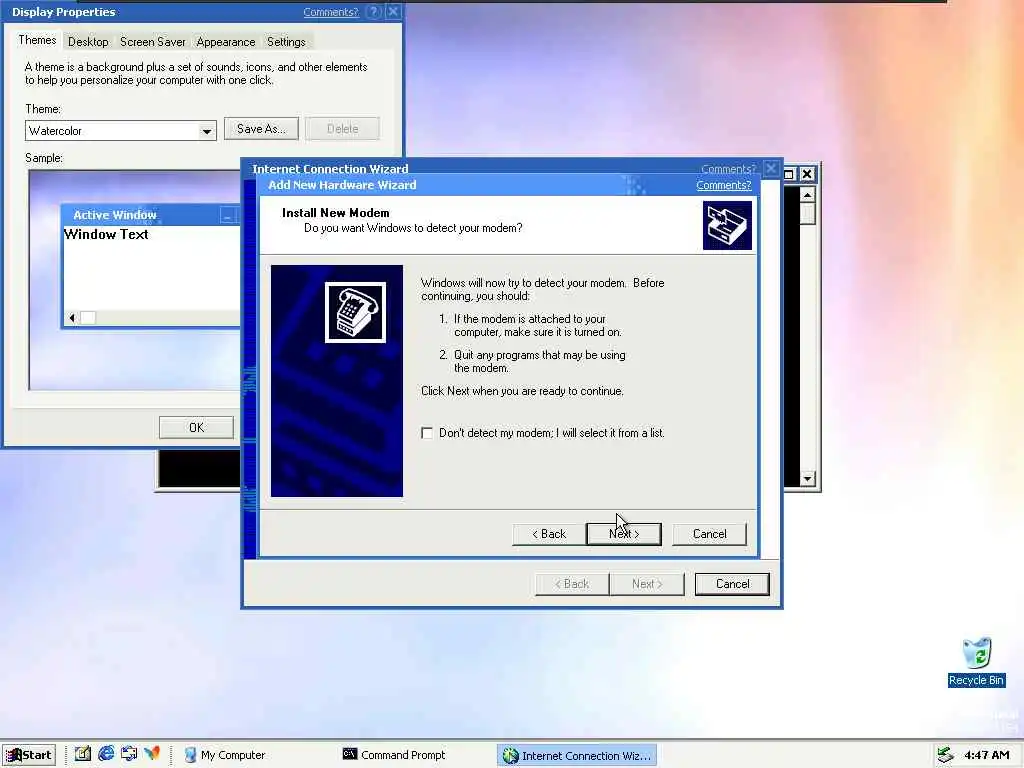Click help question mark in Display Properties
The width and height of the screenshot is (1024, 768).
point(374,12)
